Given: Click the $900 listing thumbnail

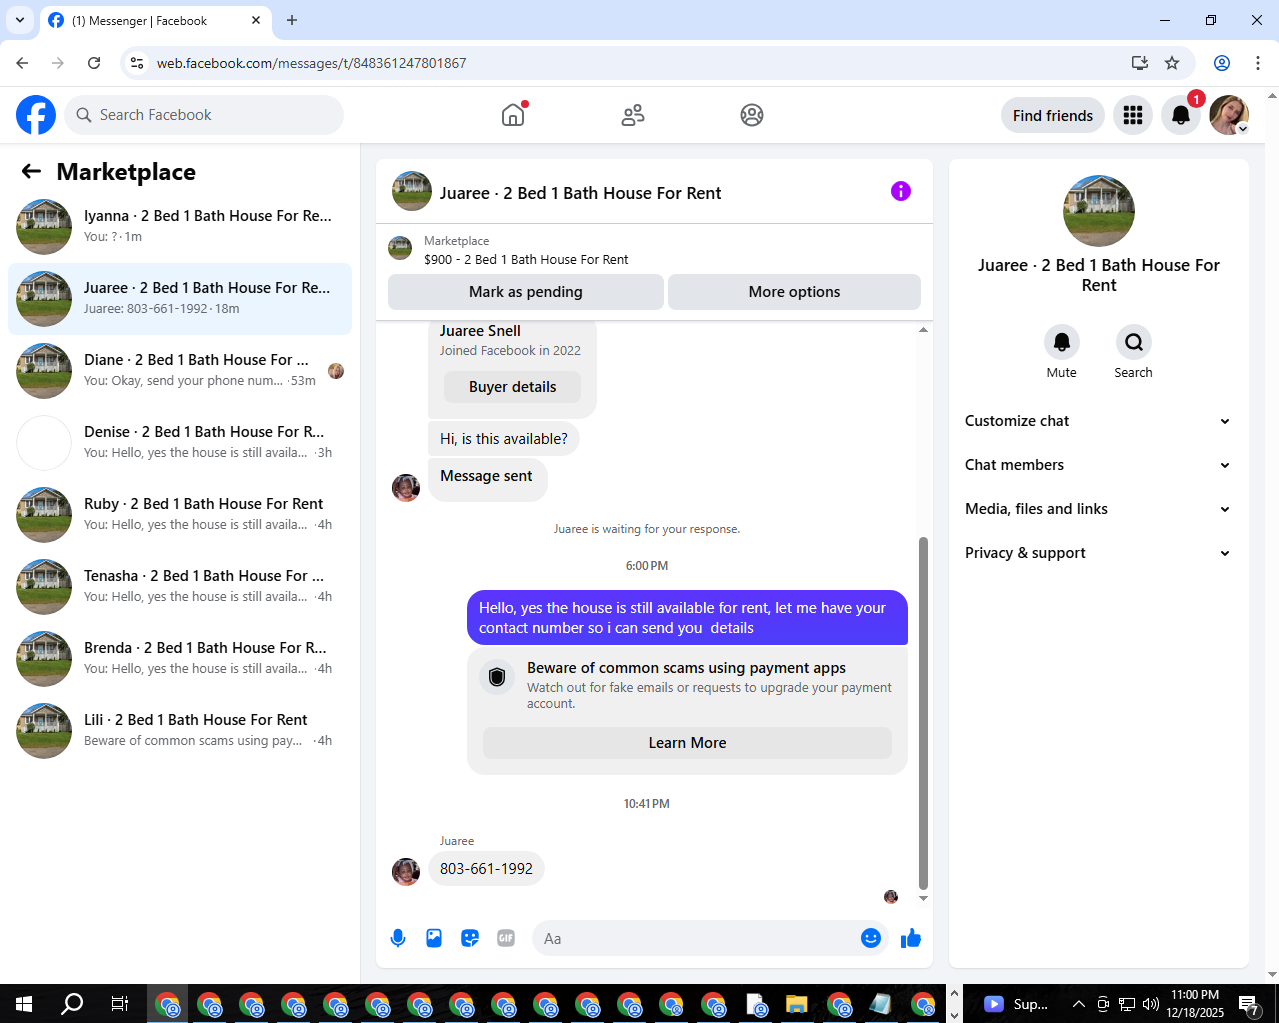Looking at the screenshot, I should pos(400,248).
